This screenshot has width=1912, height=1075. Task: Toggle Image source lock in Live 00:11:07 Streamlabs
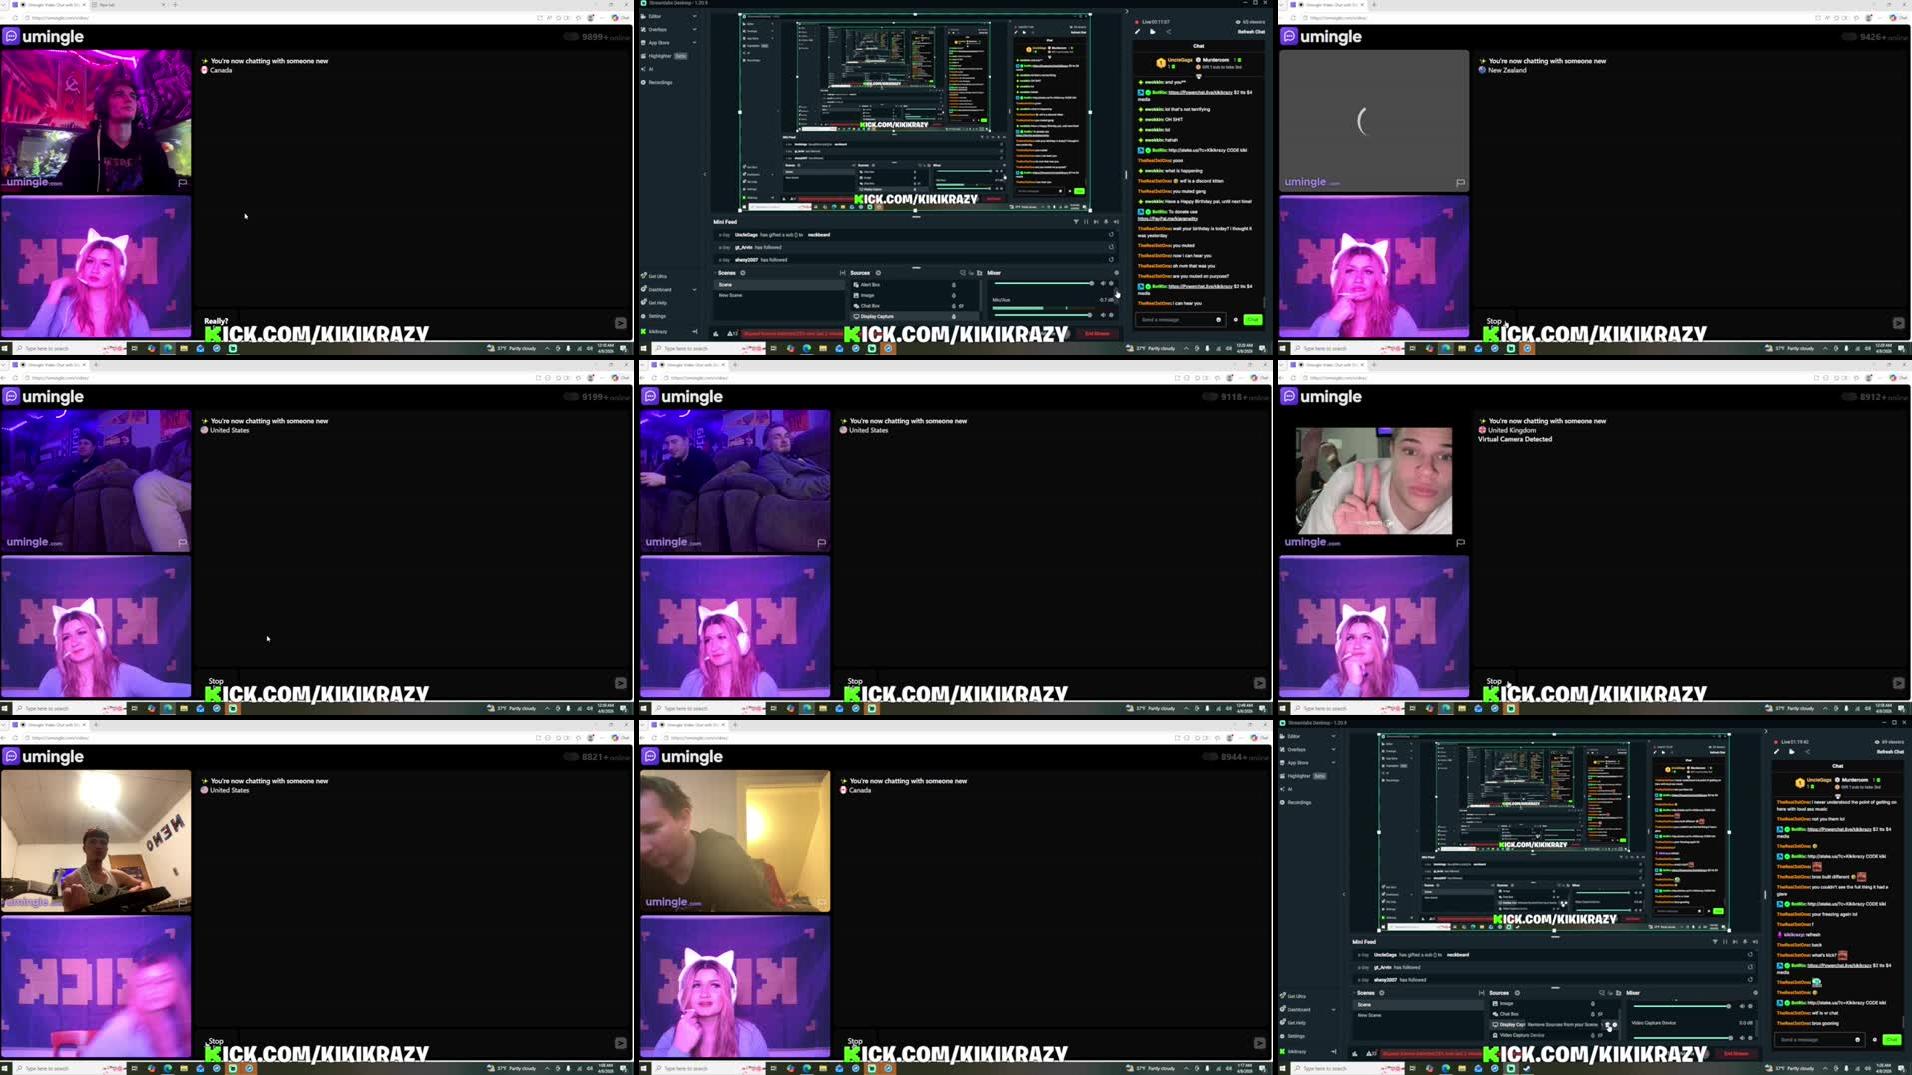[x=953, y=295]
